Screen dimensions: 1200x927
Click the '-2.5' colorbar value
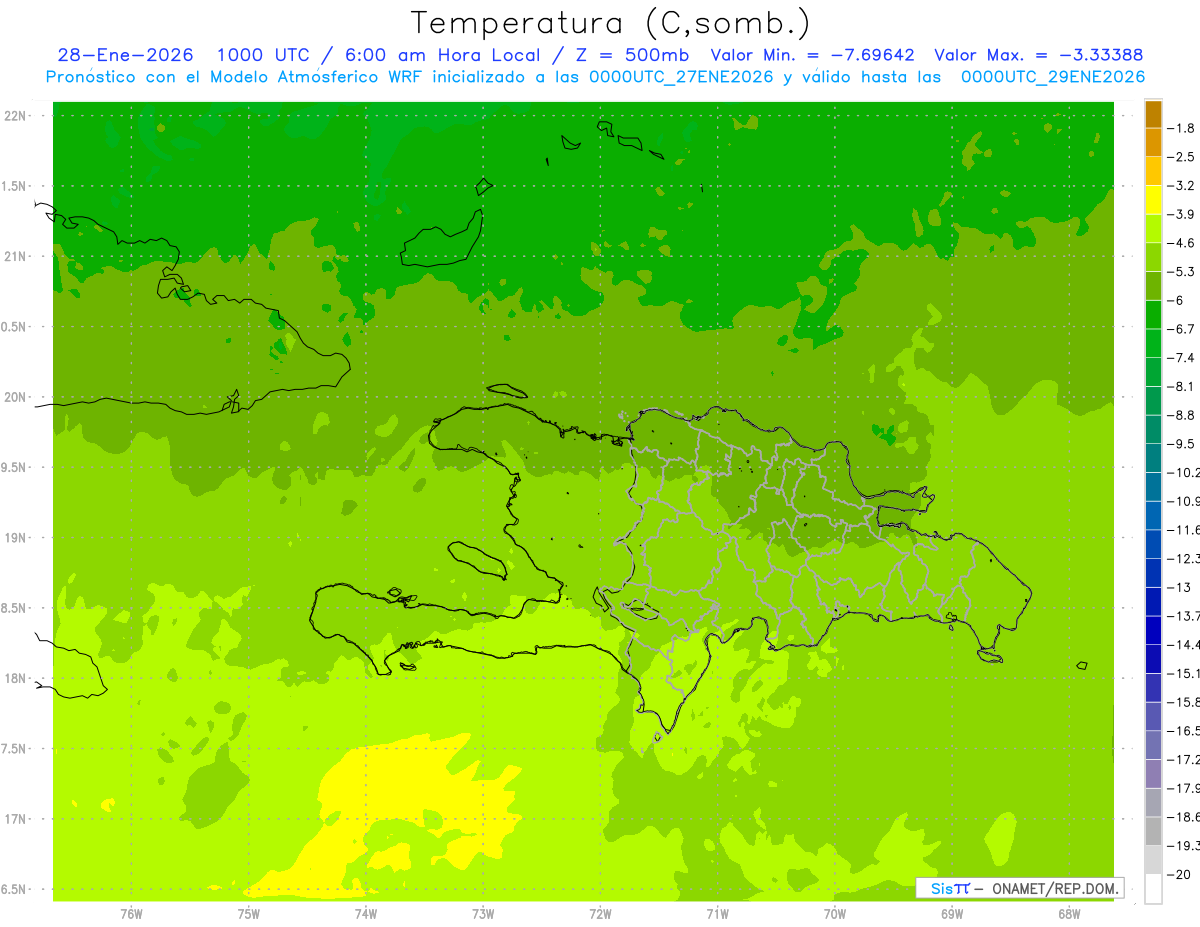tap(1181, 157)
